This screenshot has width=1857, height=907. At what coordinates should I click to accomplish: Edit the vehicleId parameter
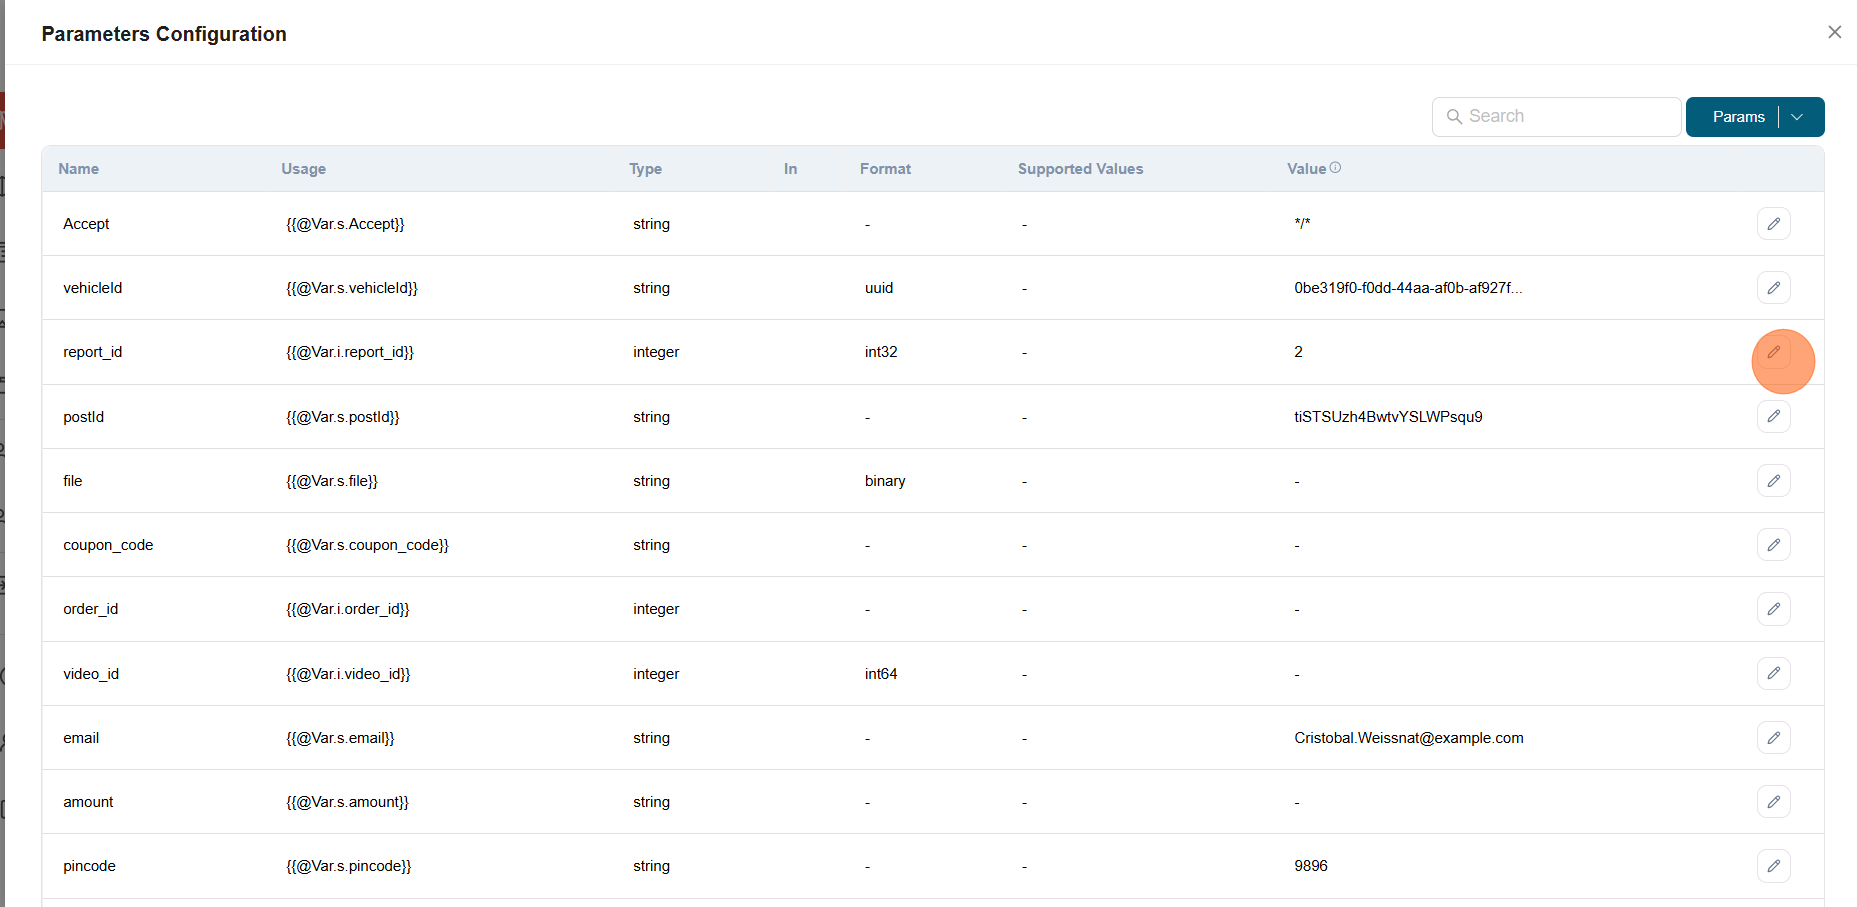[x=1774, y=287]
